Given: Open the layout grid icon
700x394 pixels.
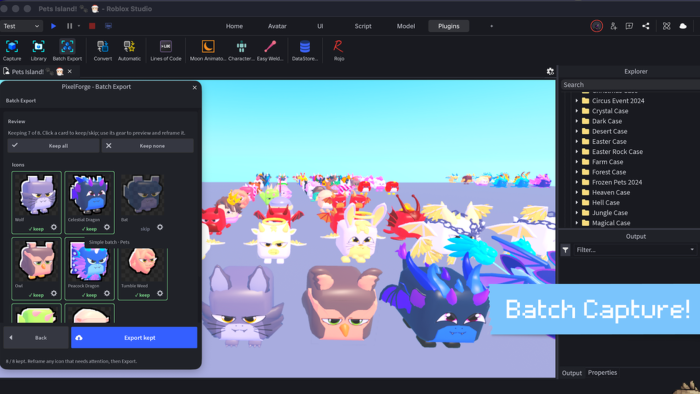Looking at the screenshot, I should tap(667, 26).
